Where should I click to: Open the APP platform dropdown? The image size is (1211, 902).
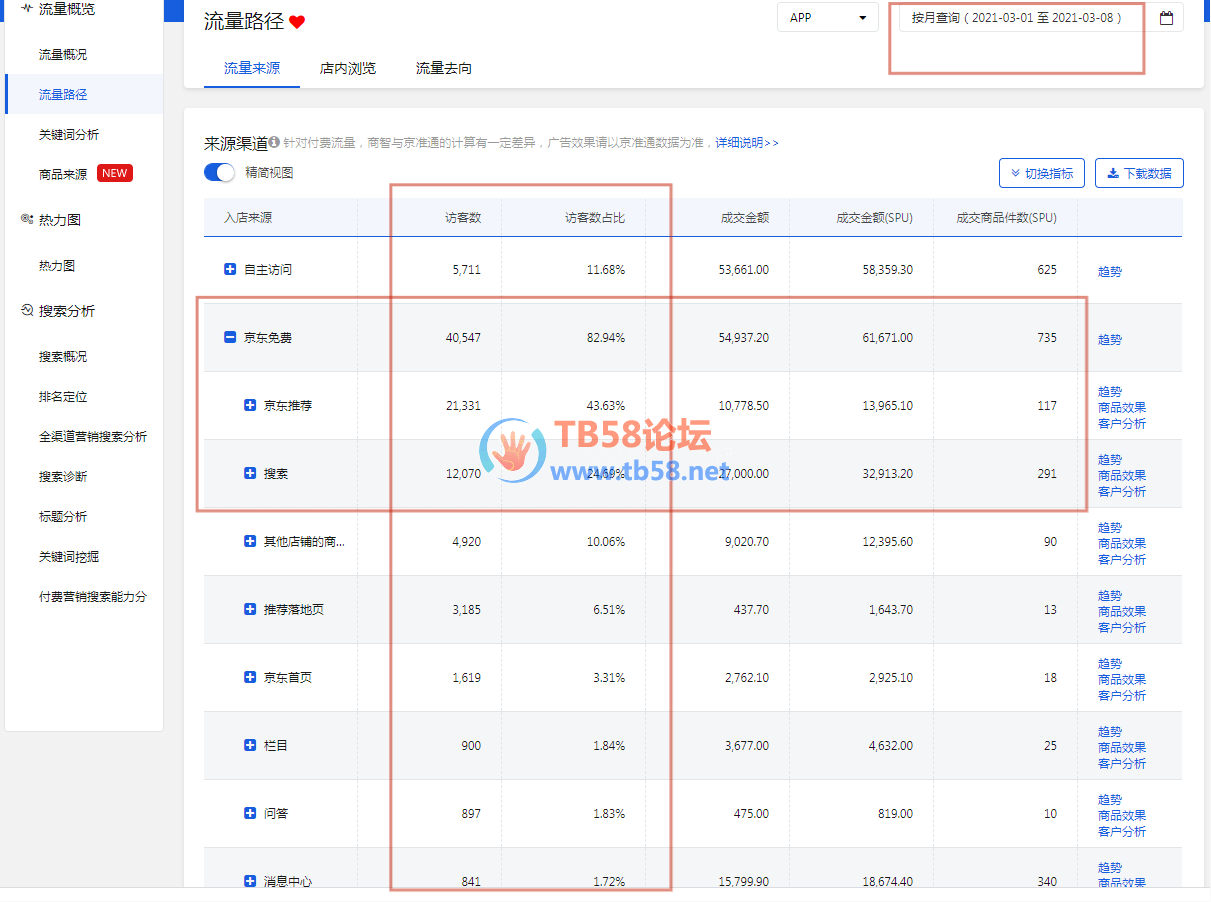pyautogui.click(x=828, y=18)
